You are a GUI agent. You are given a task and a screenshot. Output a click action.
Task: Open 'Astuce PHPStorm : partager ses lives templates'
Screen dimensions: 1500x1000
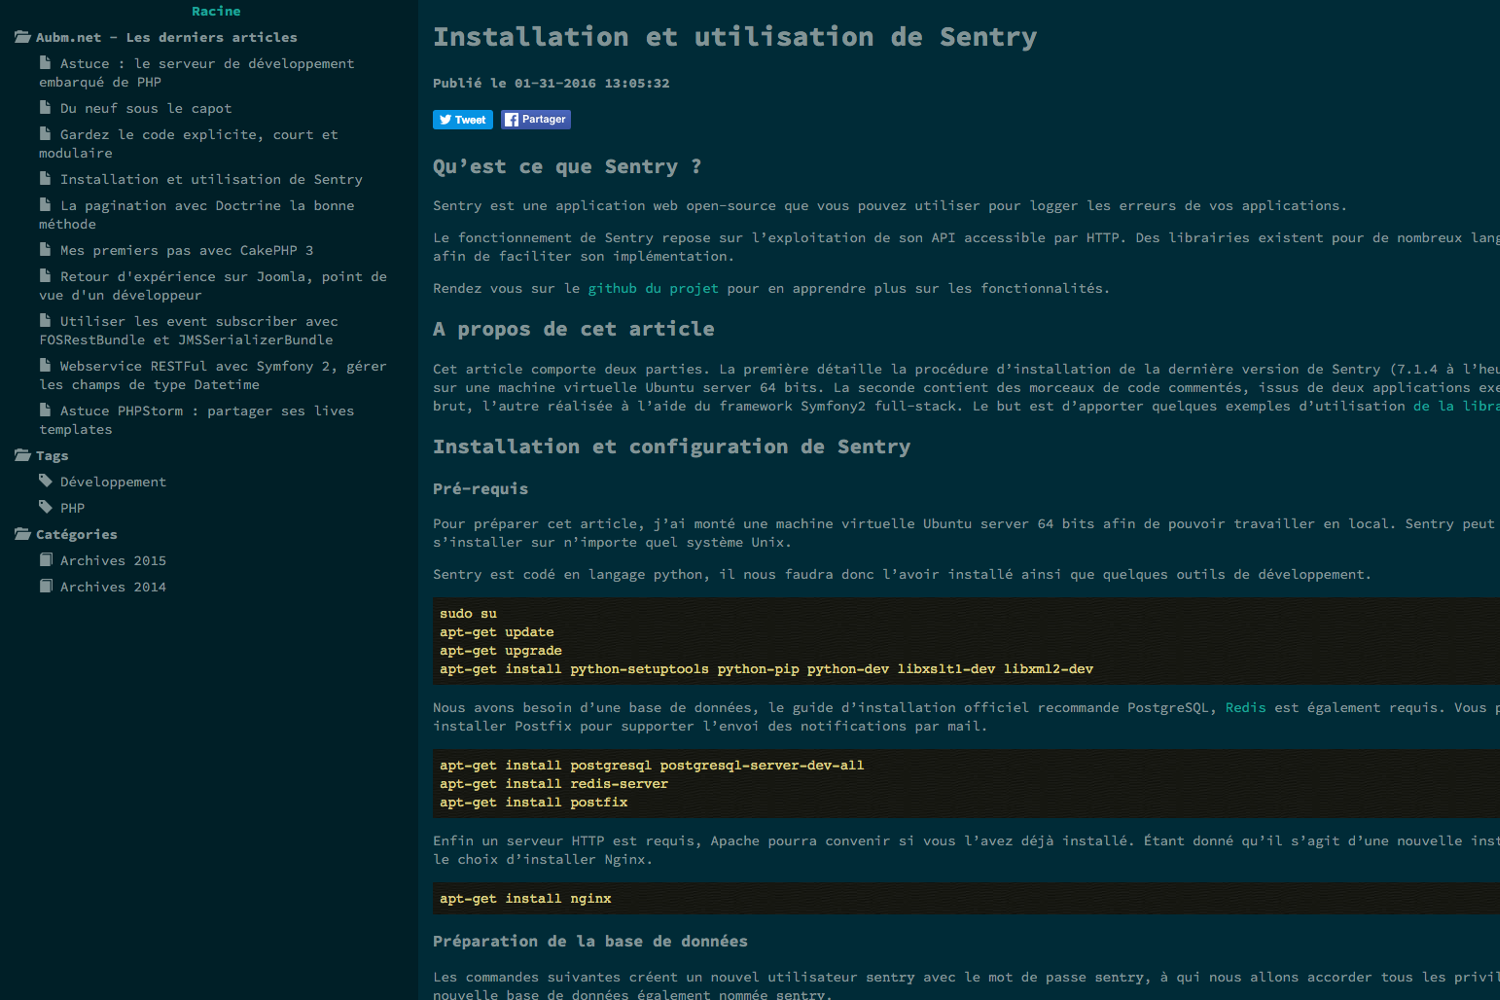[x=197, y=420]
